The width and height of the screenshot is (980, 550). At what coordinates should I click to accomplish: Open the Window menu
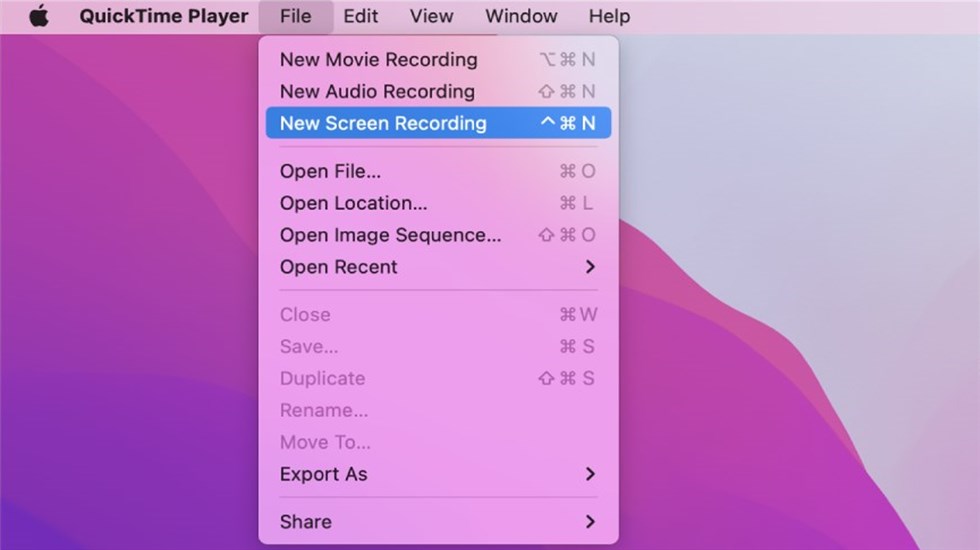coord(521,16)
